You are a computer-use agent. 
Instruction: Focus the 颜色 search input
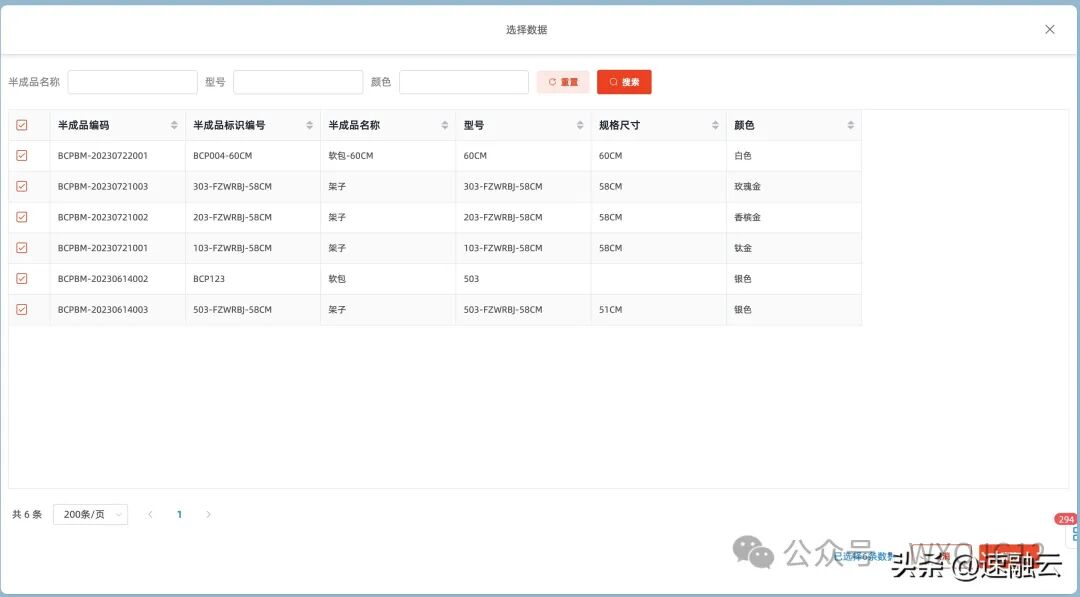pos(464,82)
